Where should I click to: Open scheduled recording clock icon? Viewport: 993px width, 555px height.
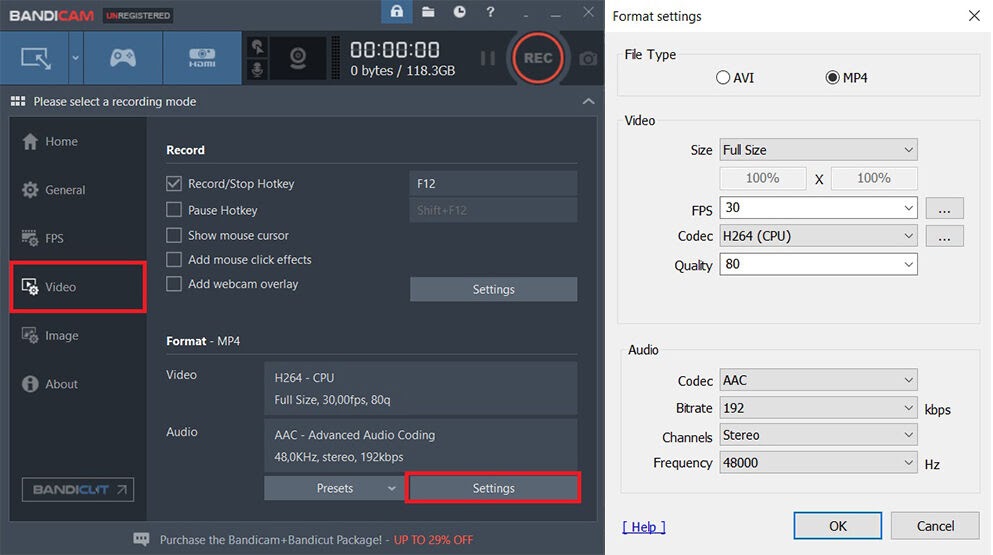(460, 11)
